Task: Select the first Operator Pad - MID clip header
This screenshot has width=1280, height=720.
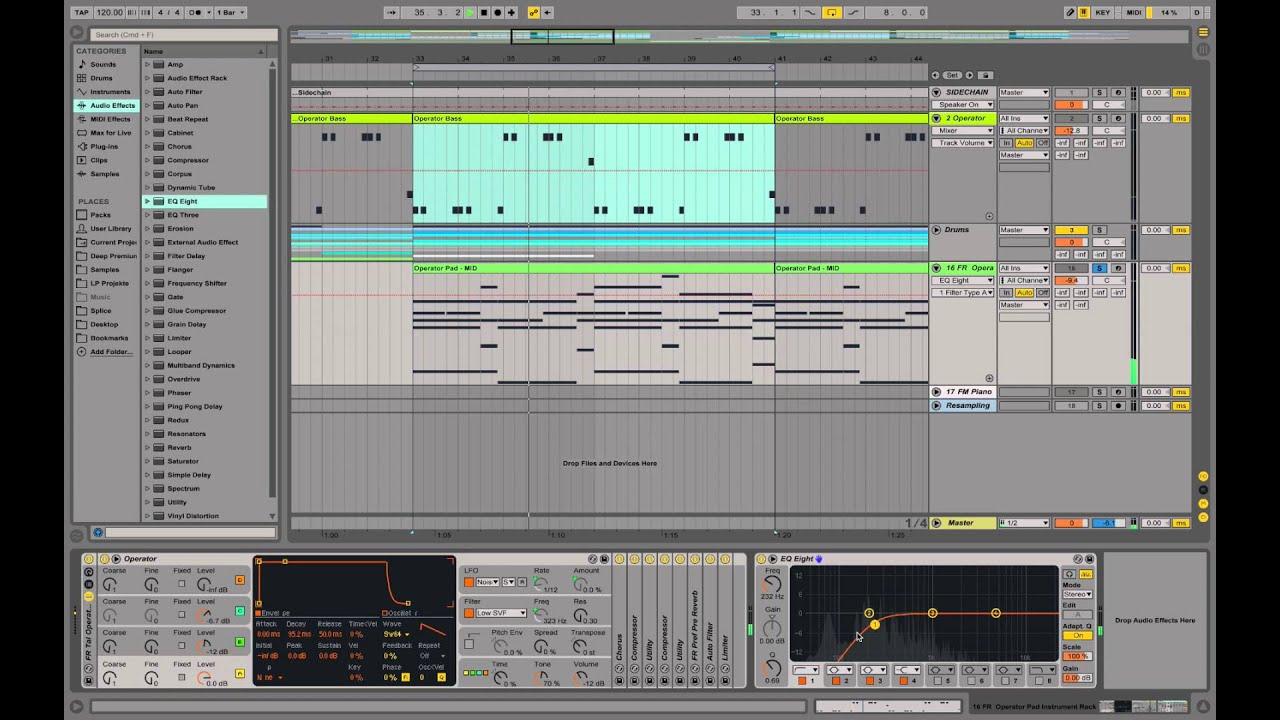Action: coord(594,268)
